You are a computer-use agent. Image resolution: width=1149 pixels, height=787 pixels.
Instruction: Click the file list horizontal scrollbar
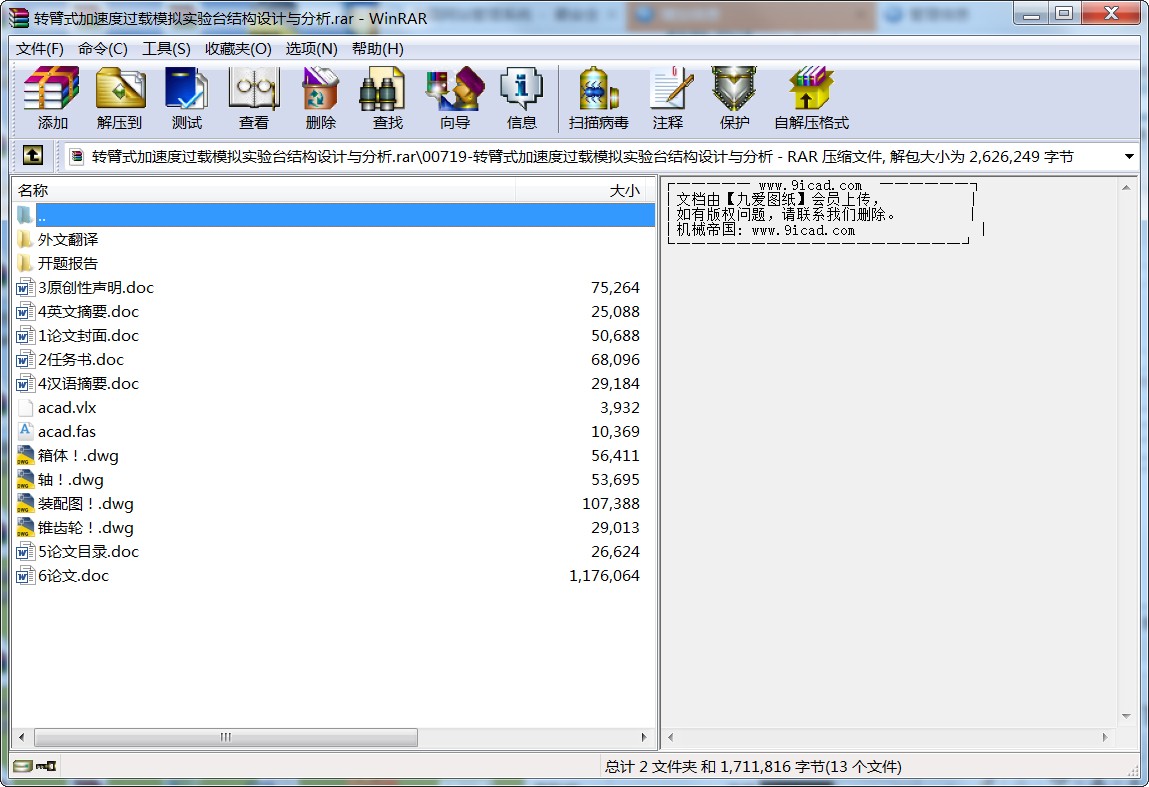[226, 738]
